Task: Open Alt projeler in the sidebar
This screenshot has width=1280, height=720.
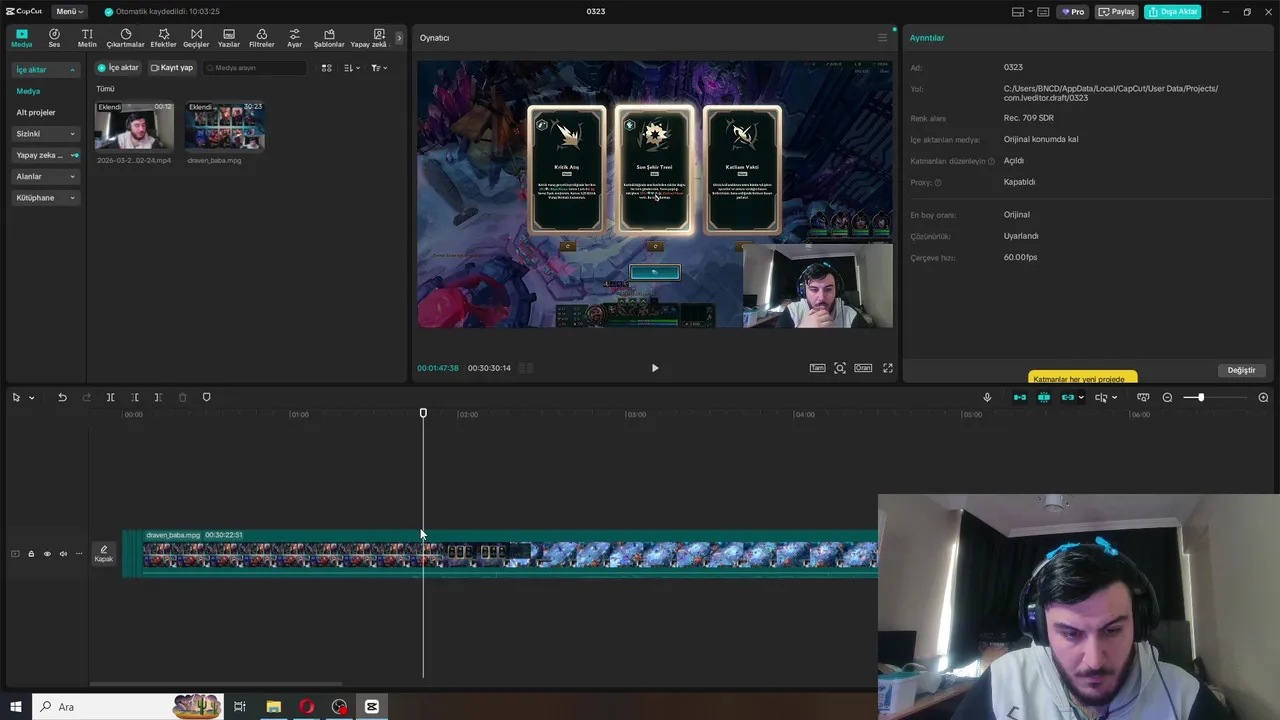Action: [36, 112]
